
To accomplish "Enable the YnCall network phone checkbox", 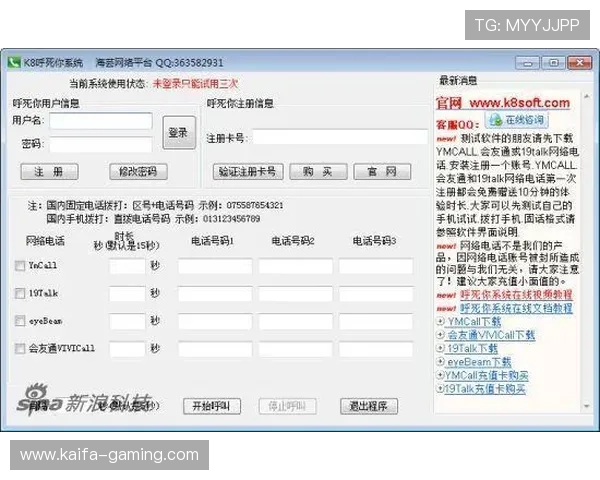I will [x=20, y=265].
